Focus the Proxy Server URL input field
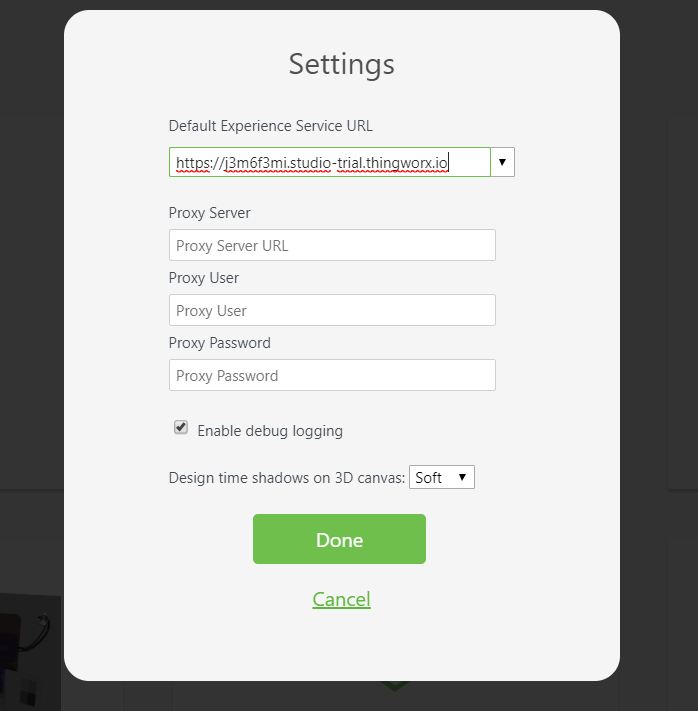This screenshot has width=698, height=711. (x=332, y=245)
